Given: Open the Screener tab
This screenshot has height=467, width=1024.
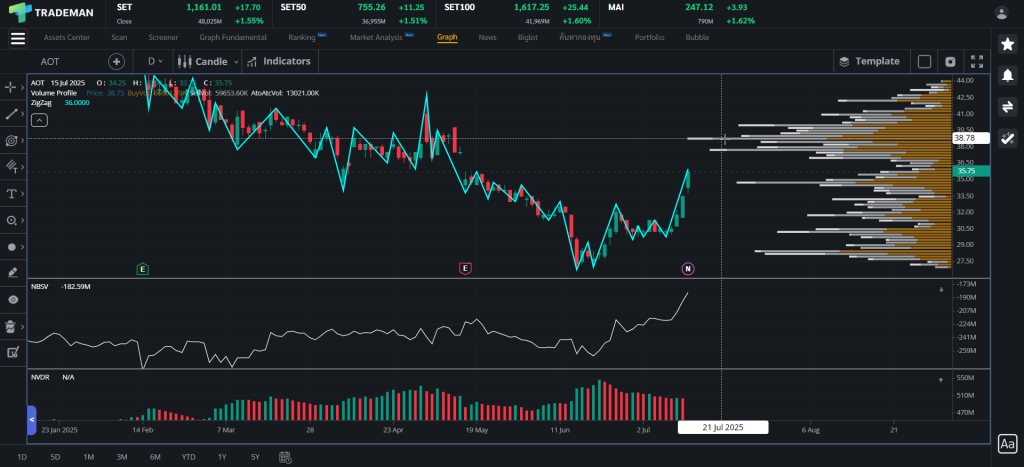Looking at the screenshot, I should tap(163, 37).
